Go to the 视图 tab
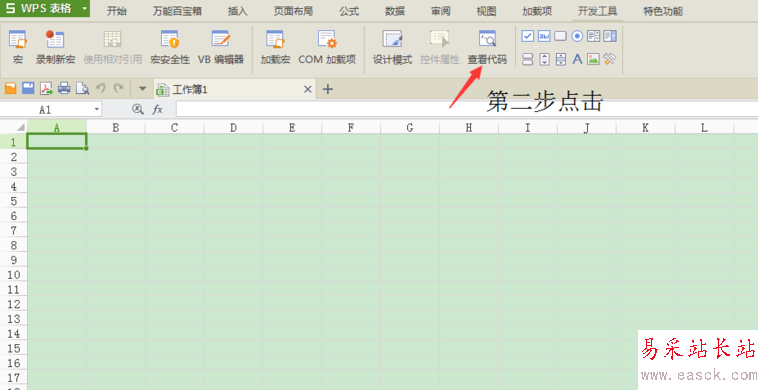758x390 pixels. 486,11
